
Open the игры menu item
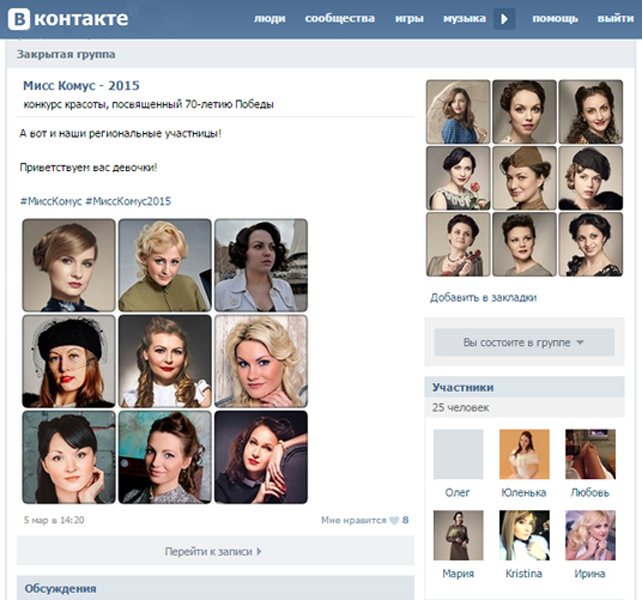409,18
